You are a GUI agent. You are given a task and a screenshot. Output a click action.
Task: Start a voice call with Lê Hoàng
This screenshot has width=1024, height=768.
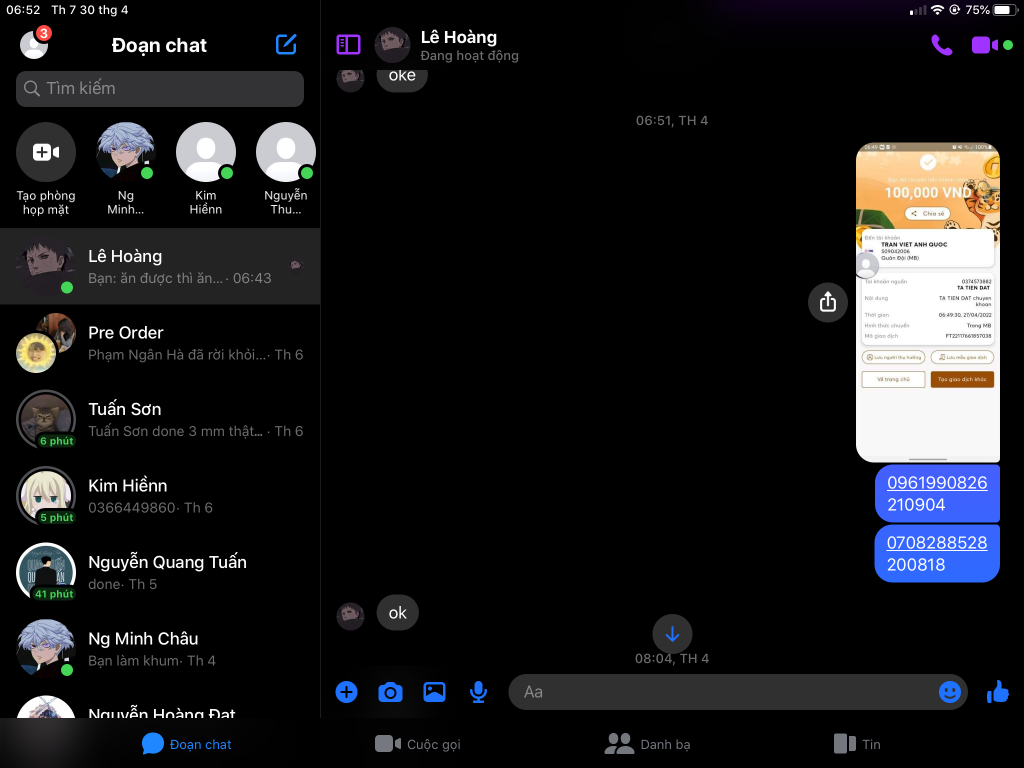click(941, 45)
